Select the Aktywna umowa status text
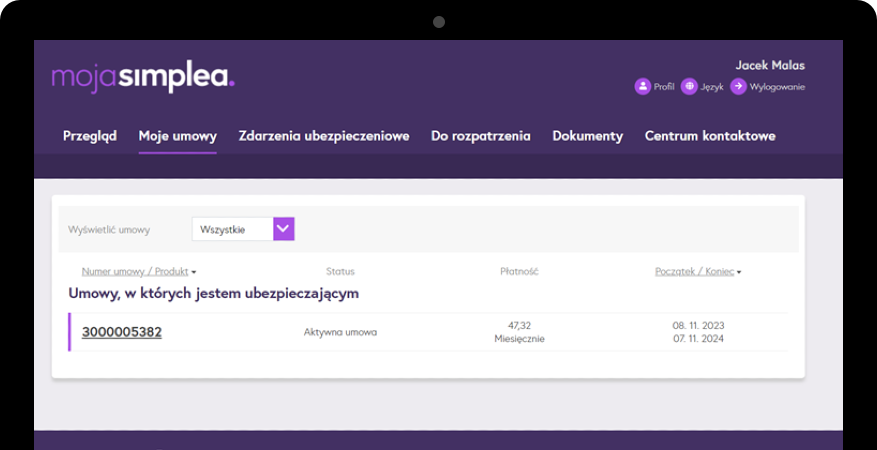The height and width of the screenshot is (450, 877). click(340, 332)
